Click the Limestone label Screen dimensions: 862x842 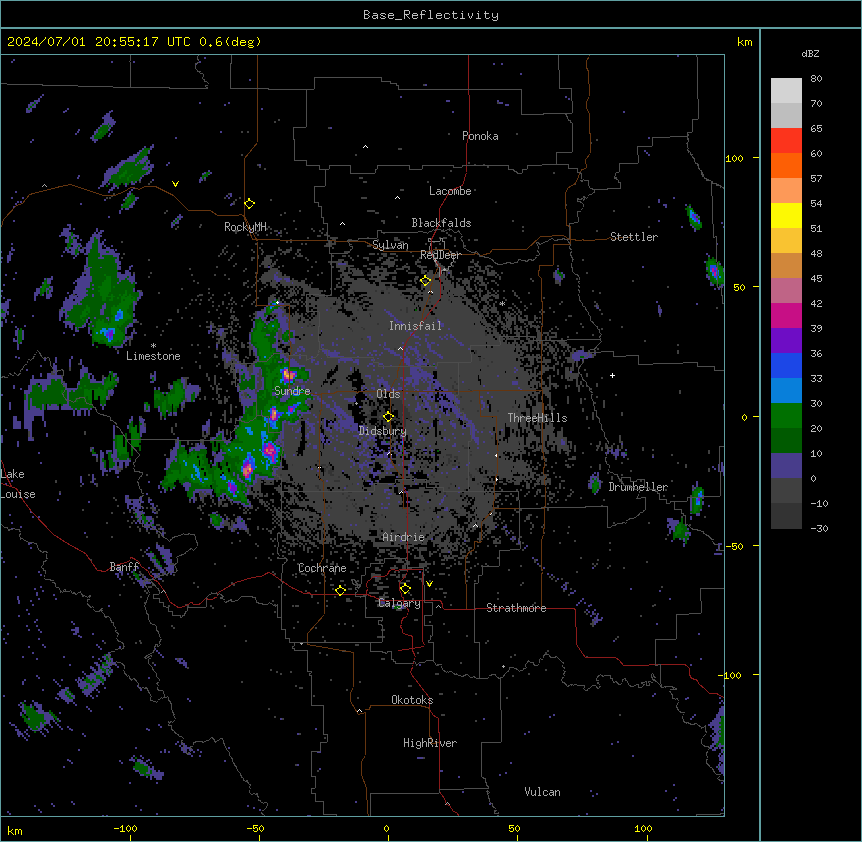point(153,356)
